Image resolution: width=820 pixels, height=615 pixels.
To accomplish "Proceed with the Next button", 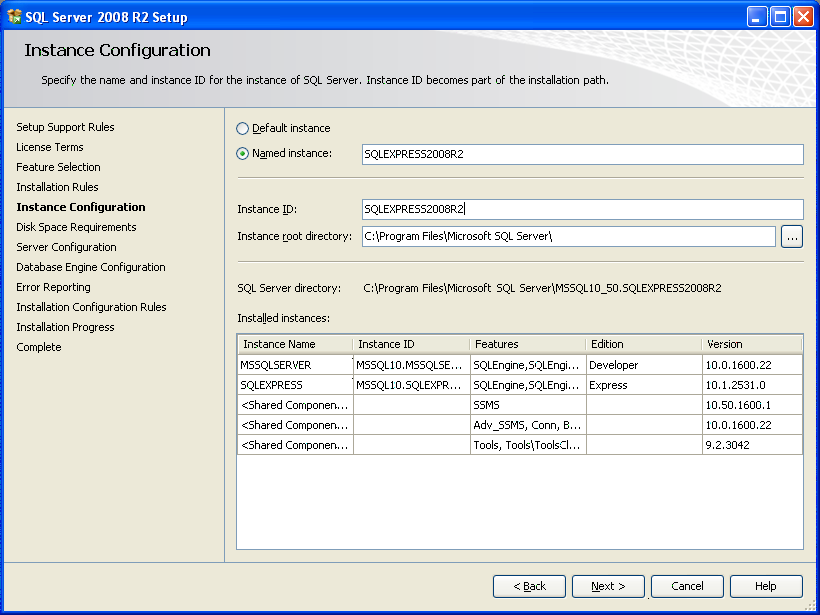I will pyautogui.click(x=608, y=586).
